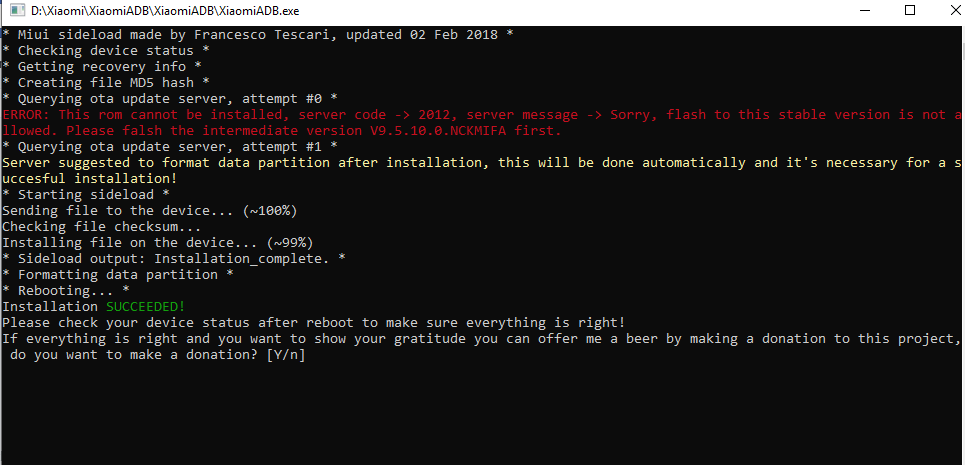
Task: Click "Sending file to the device" progress line
Action: pos(150,210)
